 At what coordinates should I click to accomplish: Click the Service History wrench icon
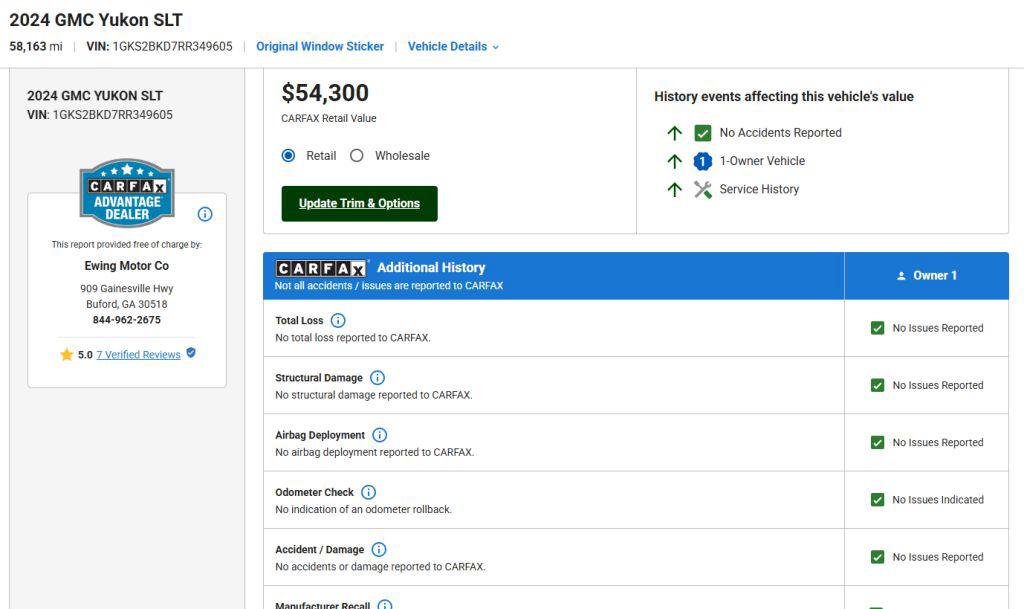[x=703, y=189]
